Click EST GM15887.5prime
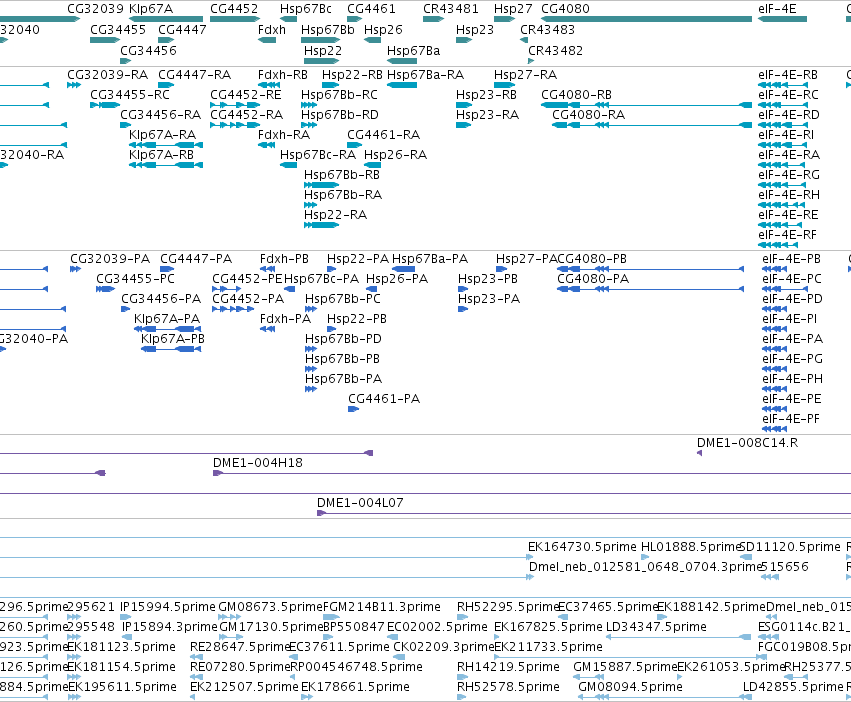Screen dimensions: 851x702 (x=625, y=667)
